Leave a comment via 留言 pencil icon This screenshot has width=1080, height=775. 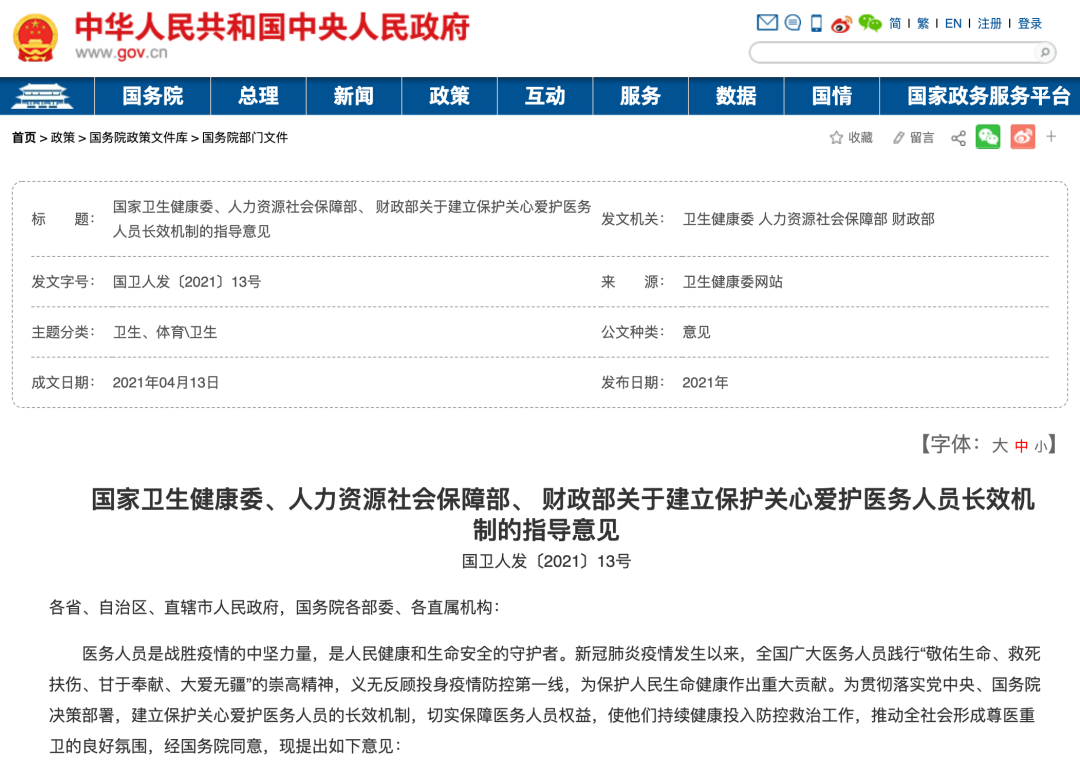pos(899,138)
